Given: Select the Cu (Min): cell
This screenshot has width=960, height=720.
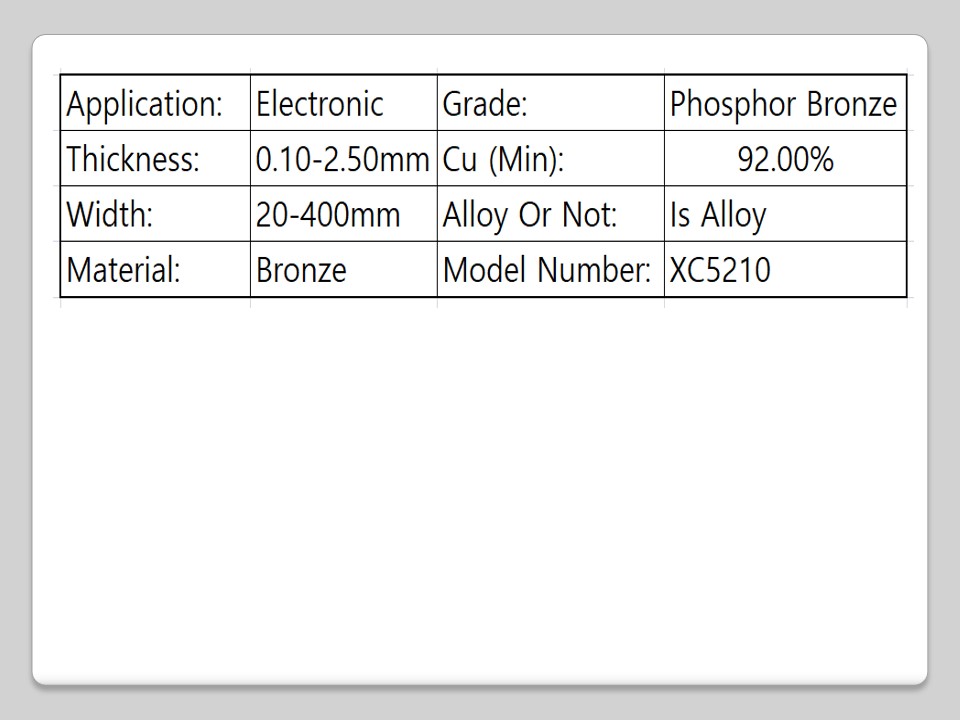Looking at the screenshot, I should coord(503,160).
